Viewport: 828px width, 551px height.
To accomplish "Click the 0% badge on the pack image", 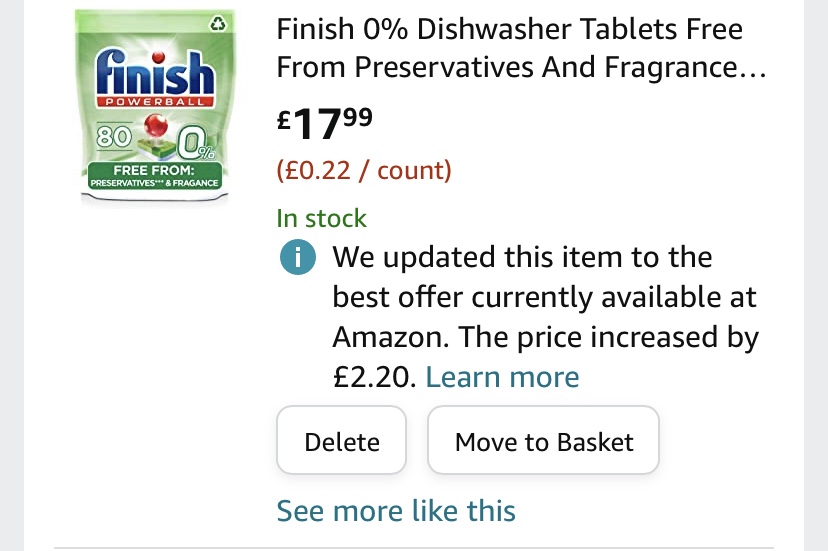I will tap(196, 143).
